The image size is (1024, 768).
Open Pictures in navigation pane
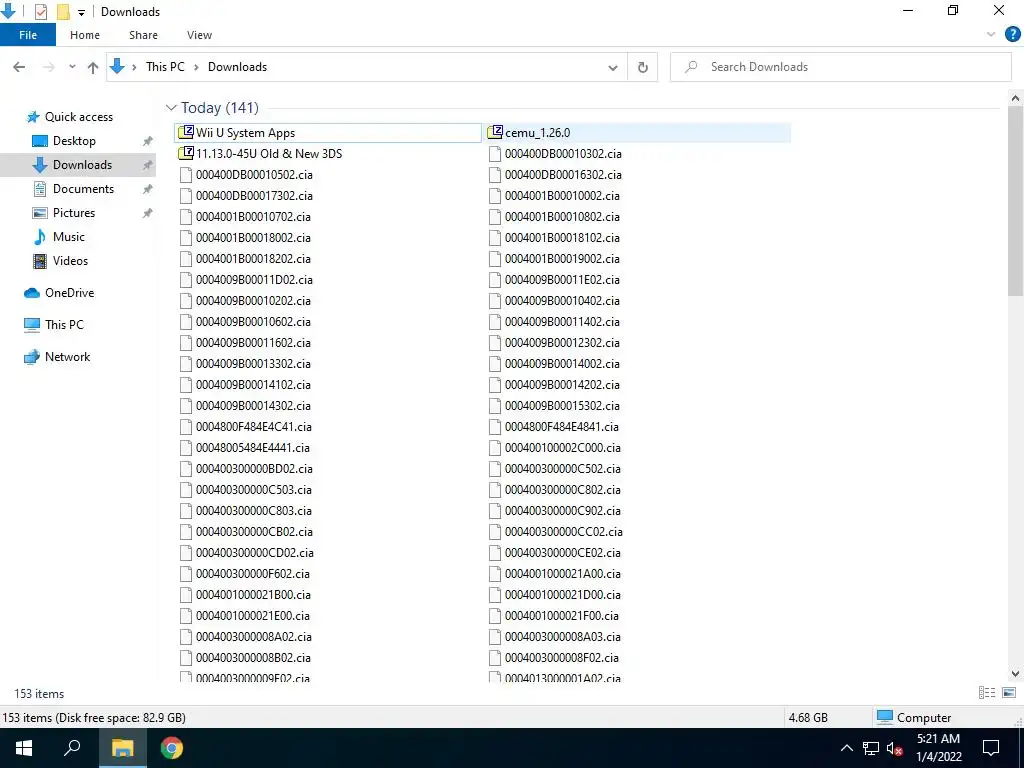[73, 213]
